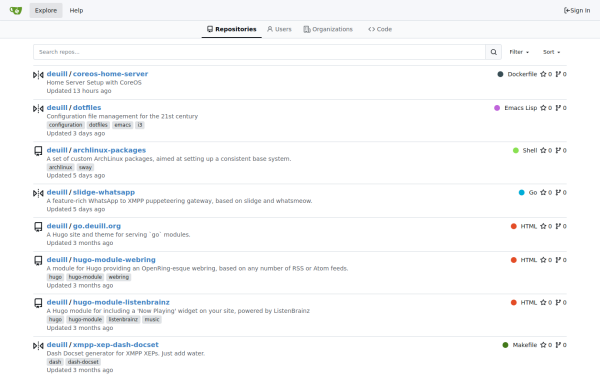Screen dimensions: 600x375
Task: Switch to the Organizations tab
Action: [x=328, y=29]
